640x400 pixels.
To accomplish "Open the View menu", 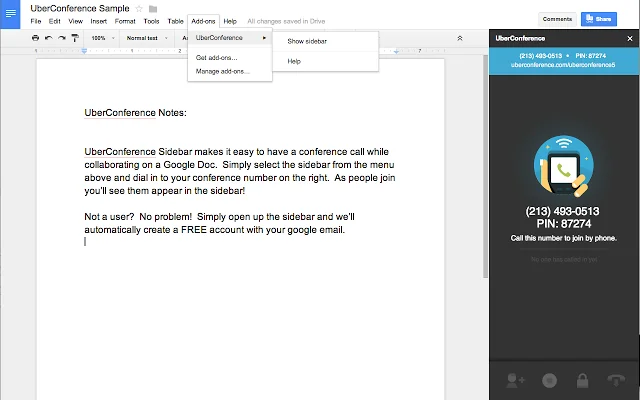I will click(76, 21).
